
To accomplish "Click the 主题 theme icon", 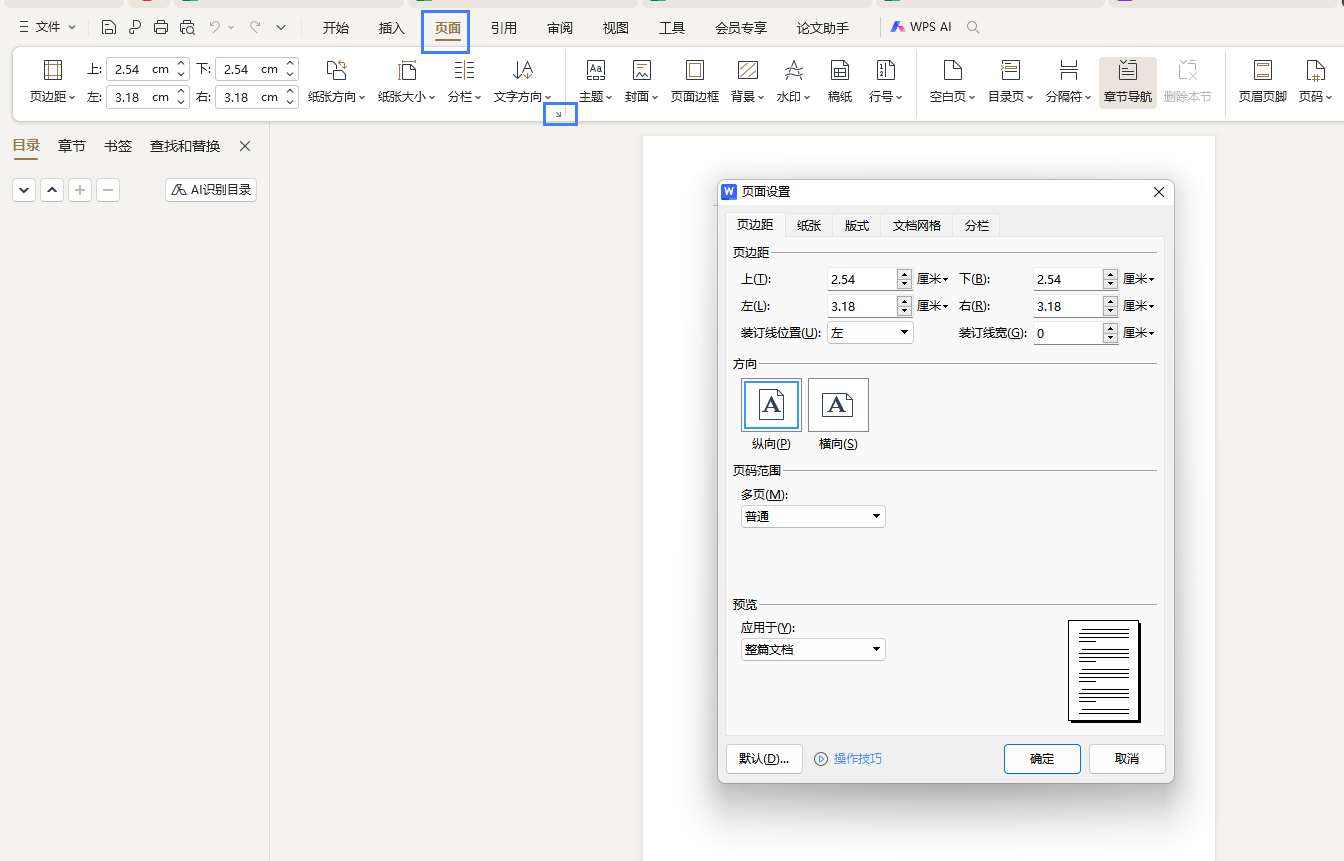I will click(x=595, y=70).
